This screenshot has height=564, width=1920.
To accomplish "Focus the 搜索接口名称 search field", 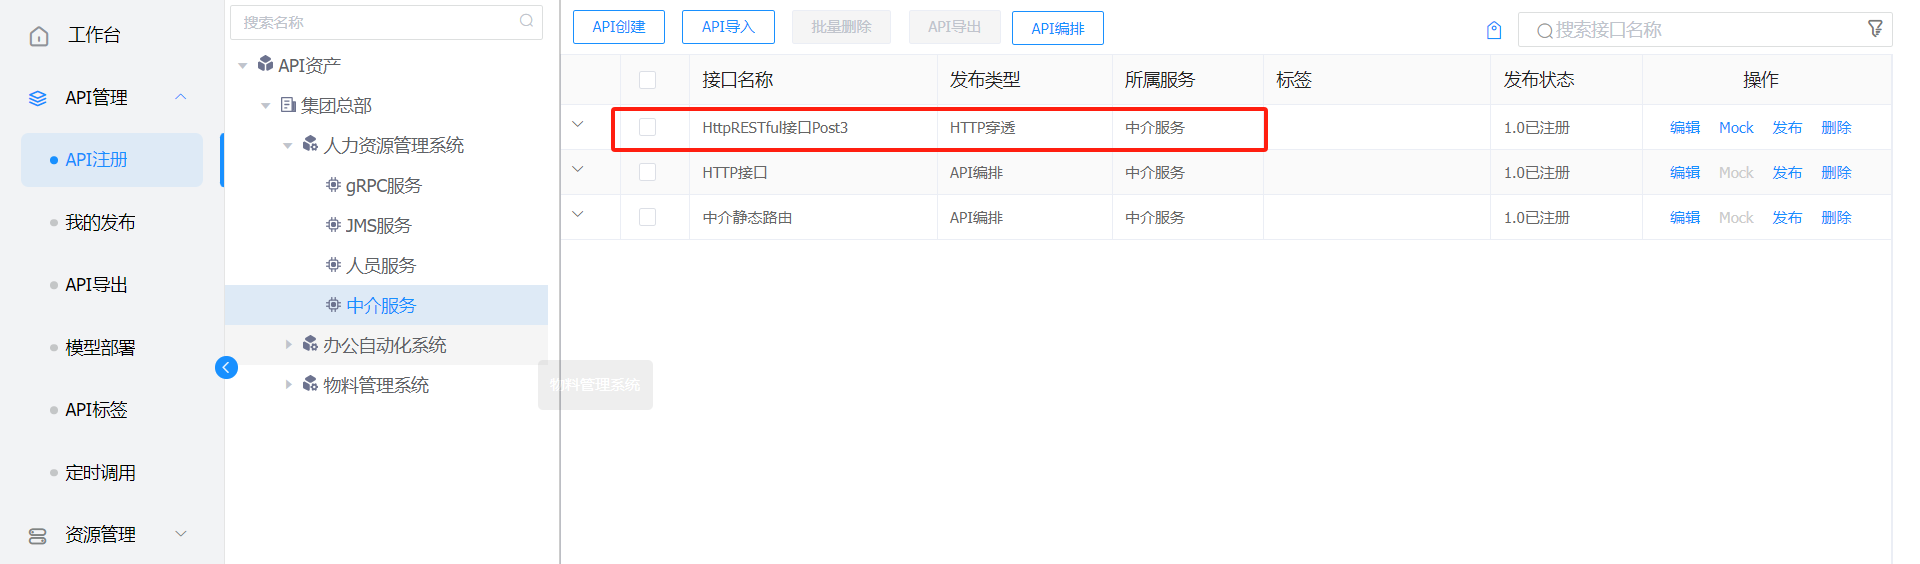I will (x=1705, y=30).
